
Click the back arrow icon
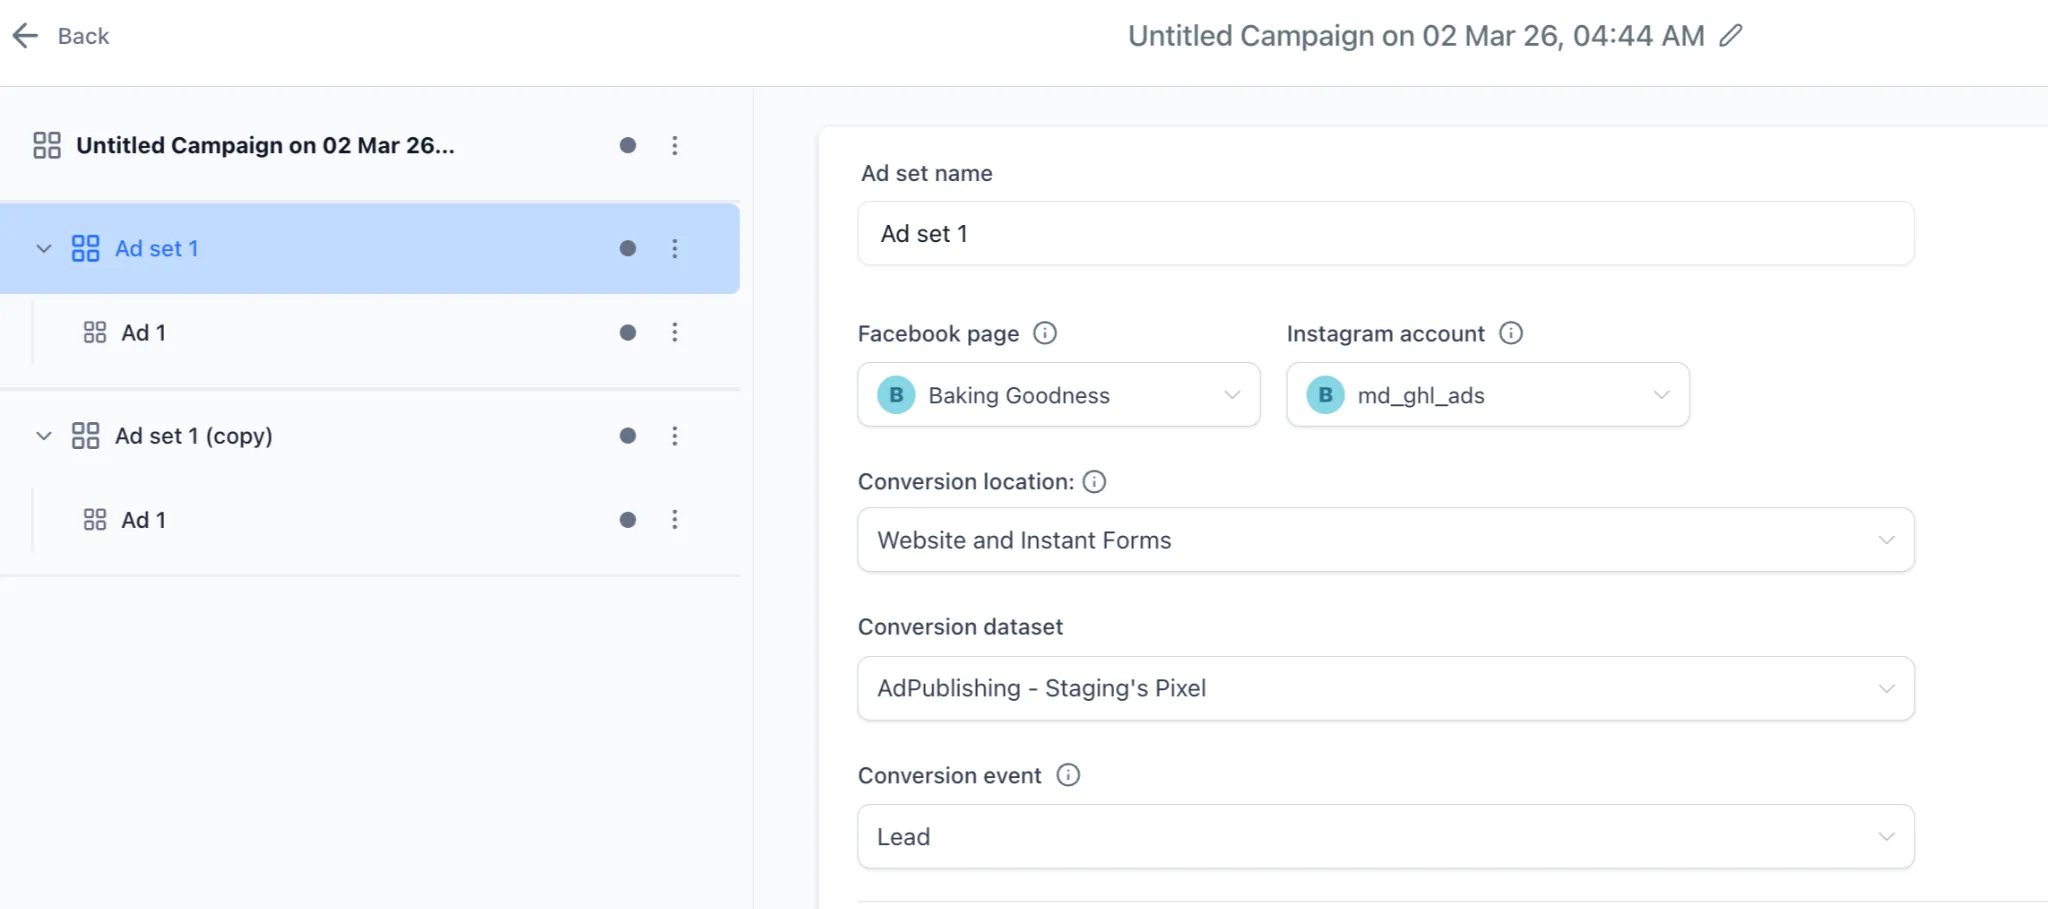tap(25, 36)
